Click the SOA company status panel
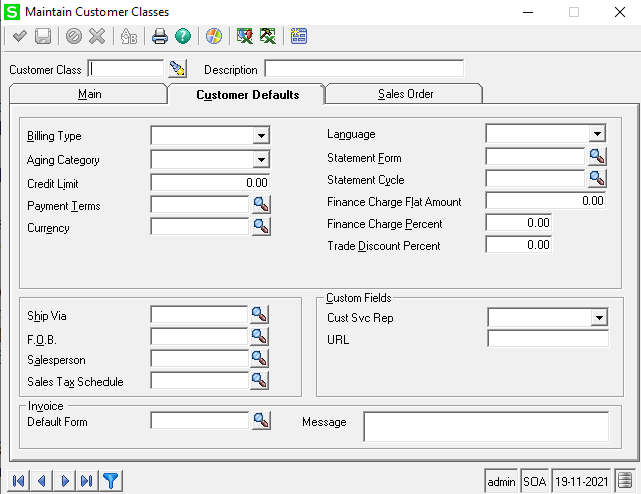The image size is (641, 494). coord(535,481)
